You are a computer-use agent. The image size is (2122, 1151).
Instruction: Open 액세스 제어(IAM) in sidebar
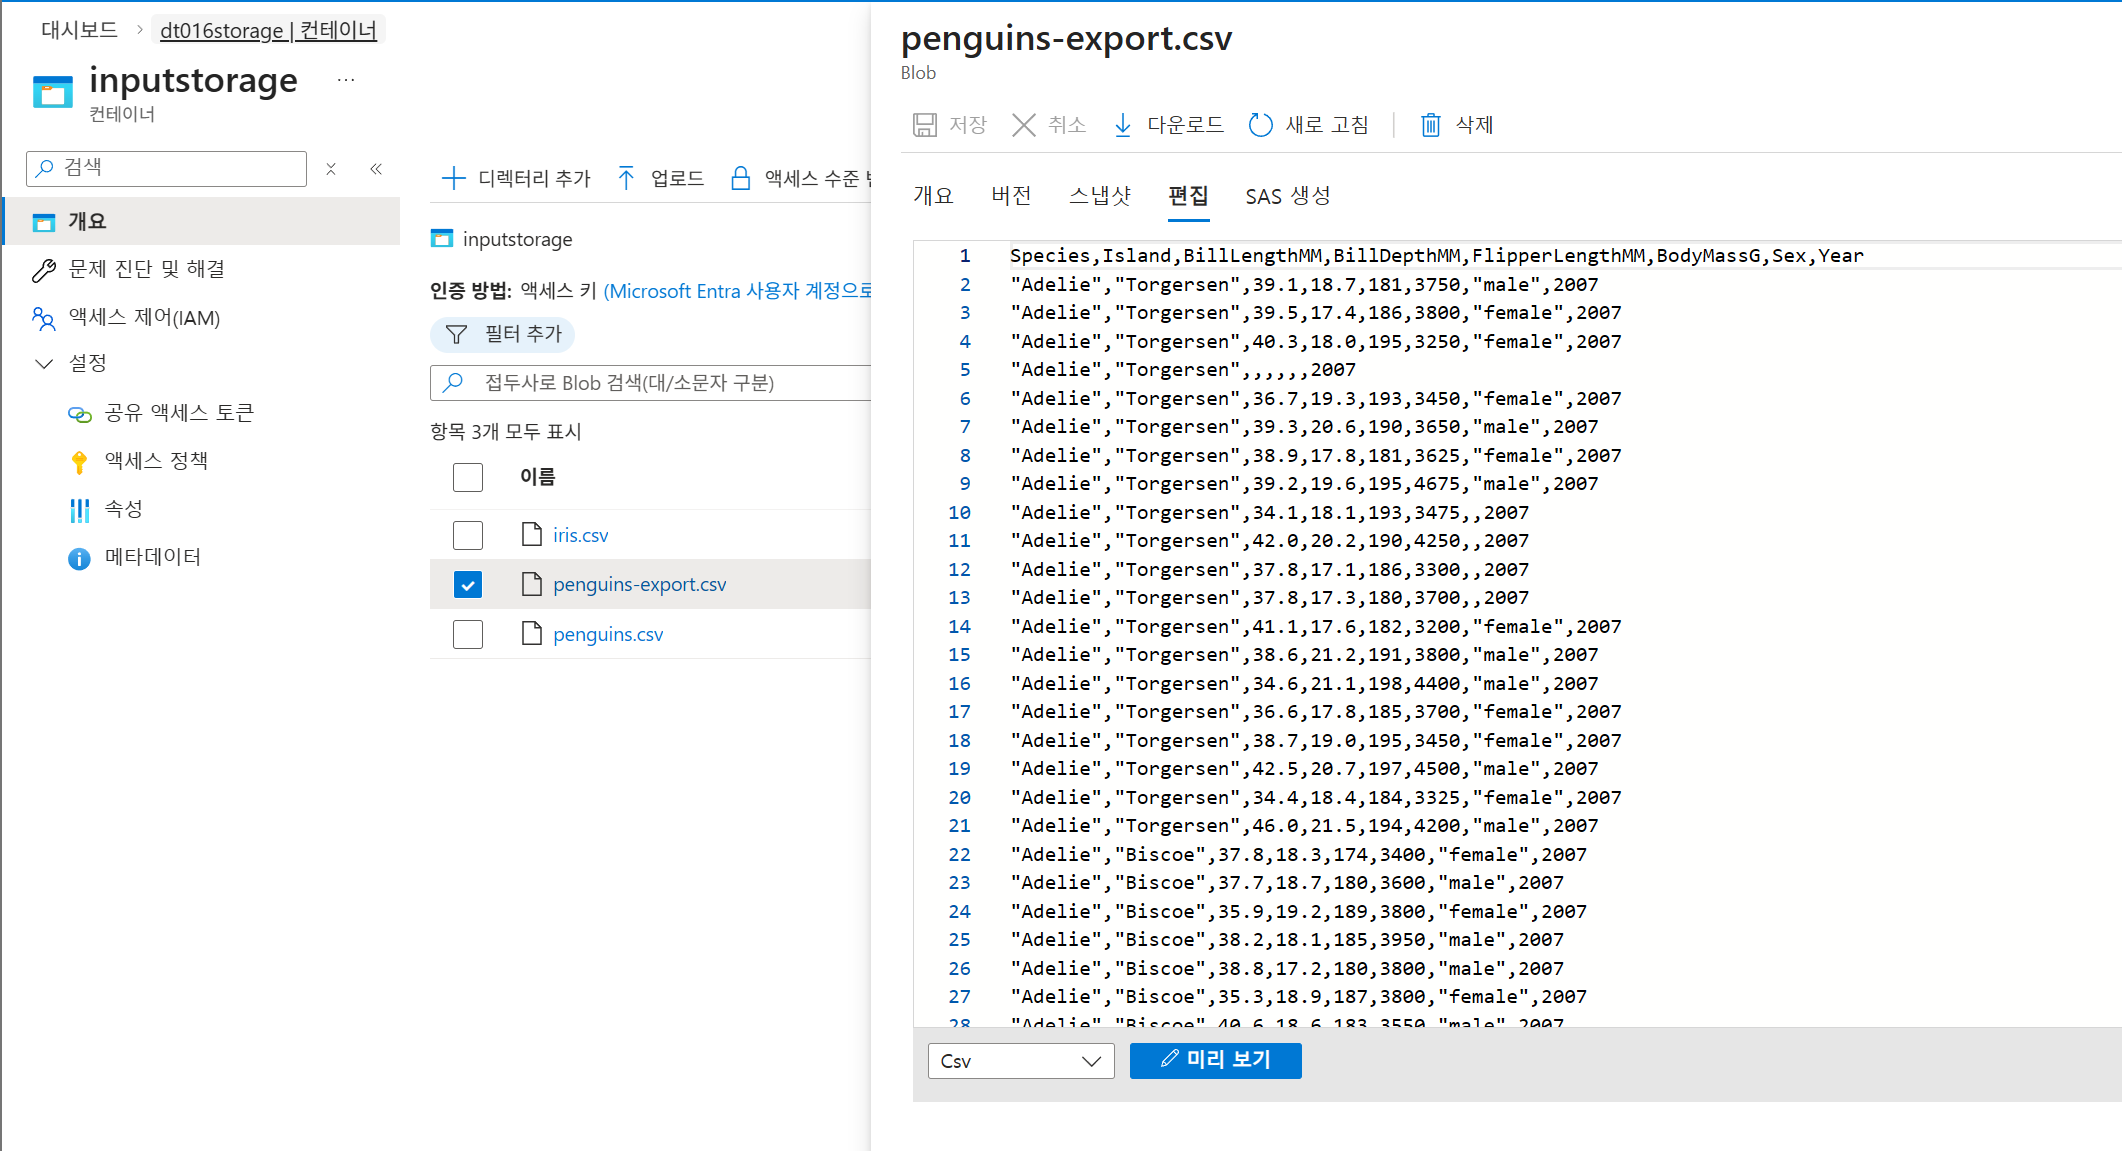(x=144, y=318)
